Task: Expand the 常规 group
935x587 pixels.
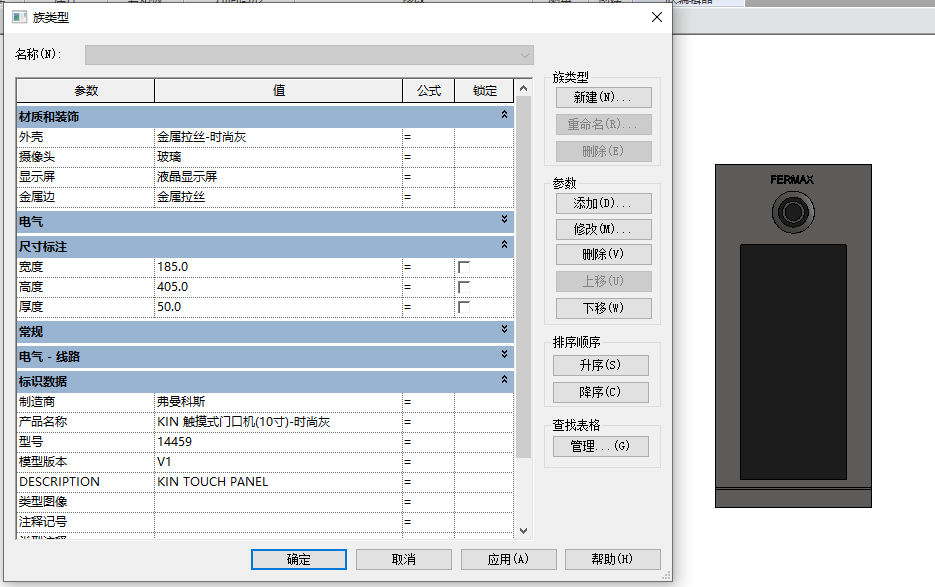Action: [504, 329]
